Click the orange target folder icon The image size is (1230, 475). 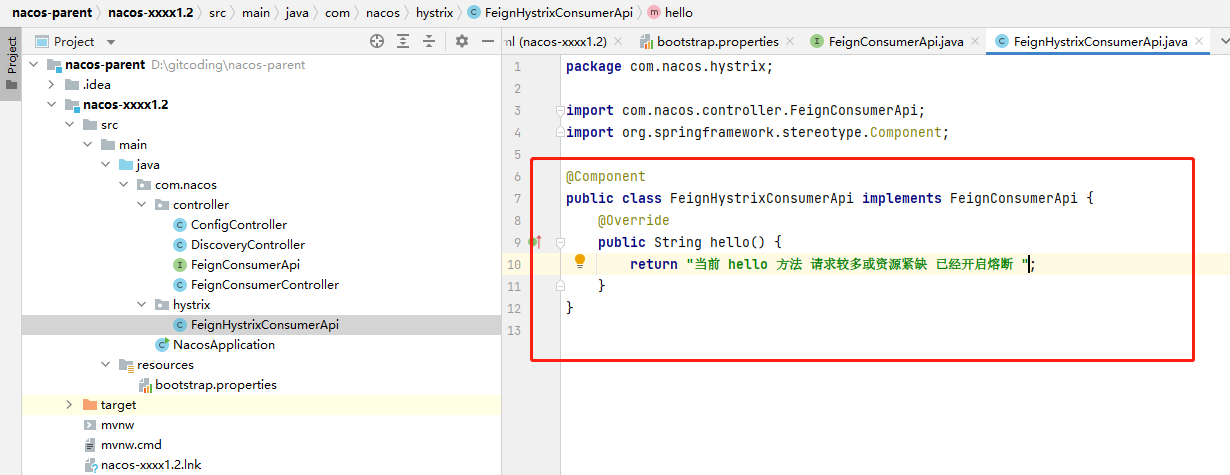point(90,405)
